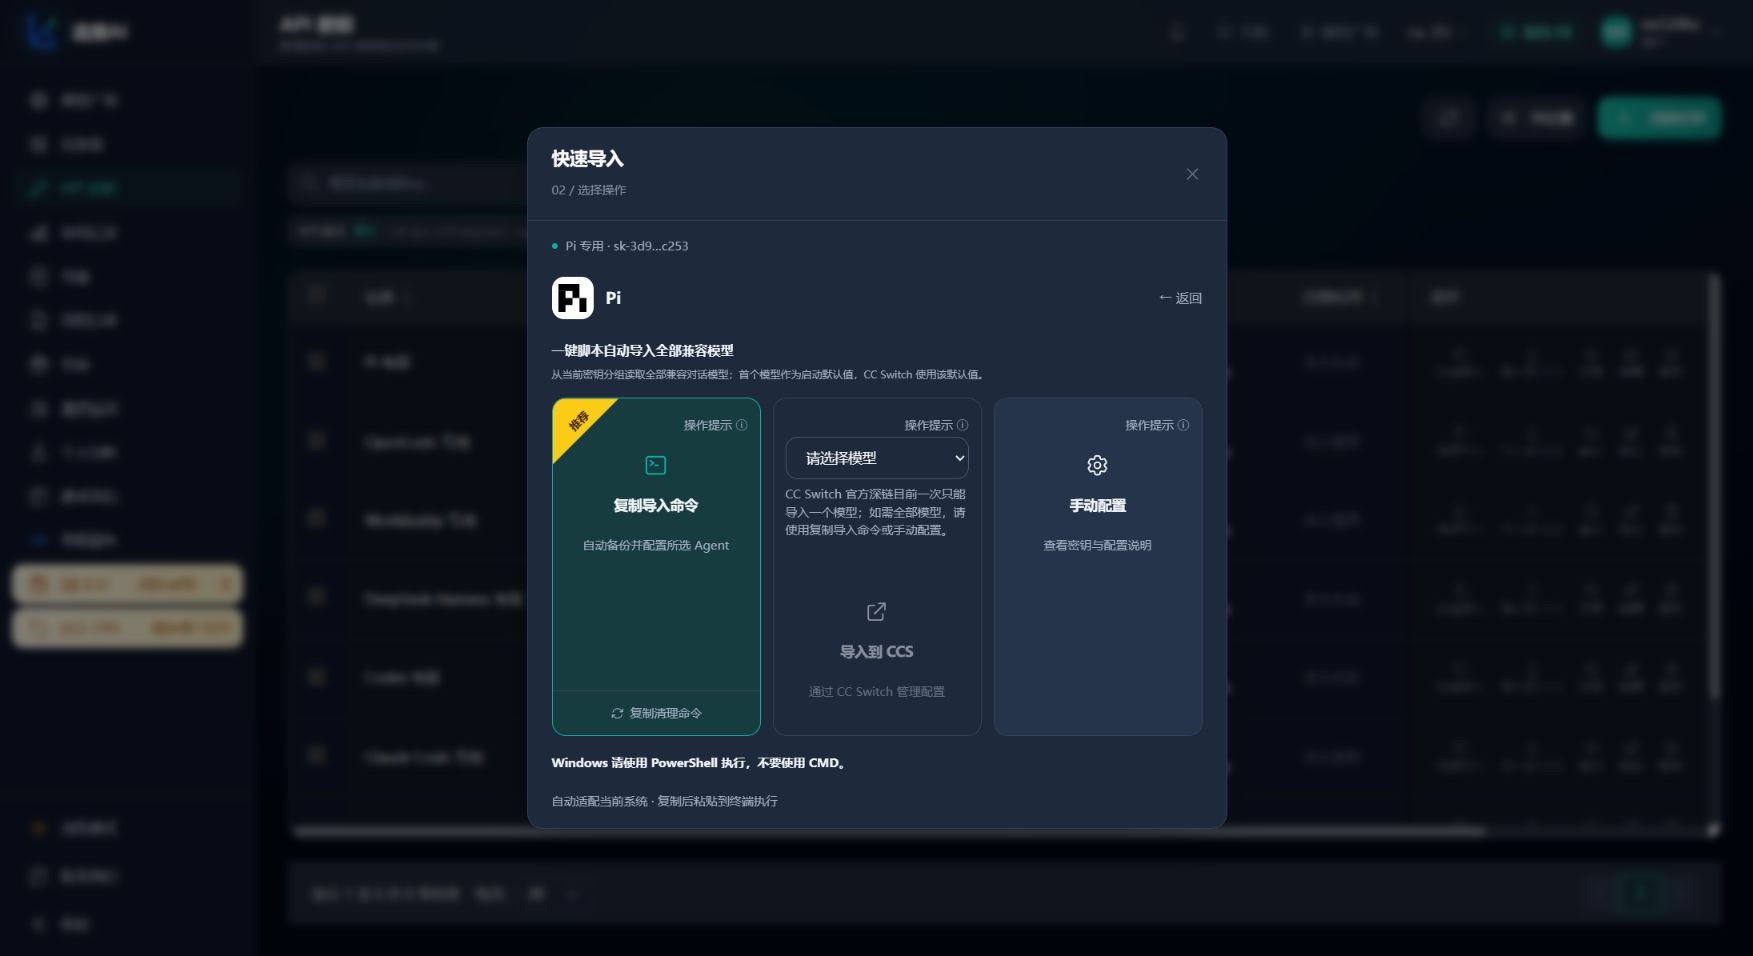
Task: Click the key label Pi 专用 · sk-3d9...c253
Action: coord(627,246)
